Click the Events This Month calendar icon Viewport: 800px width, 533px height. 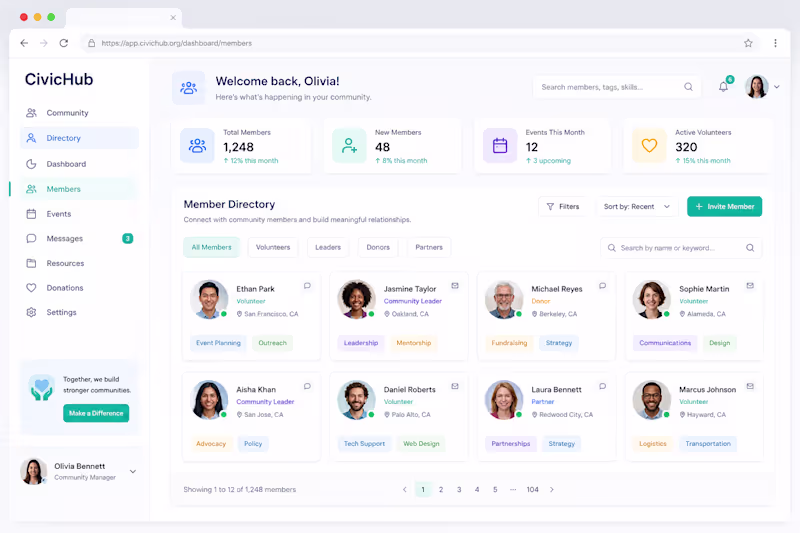click(500, 146)
